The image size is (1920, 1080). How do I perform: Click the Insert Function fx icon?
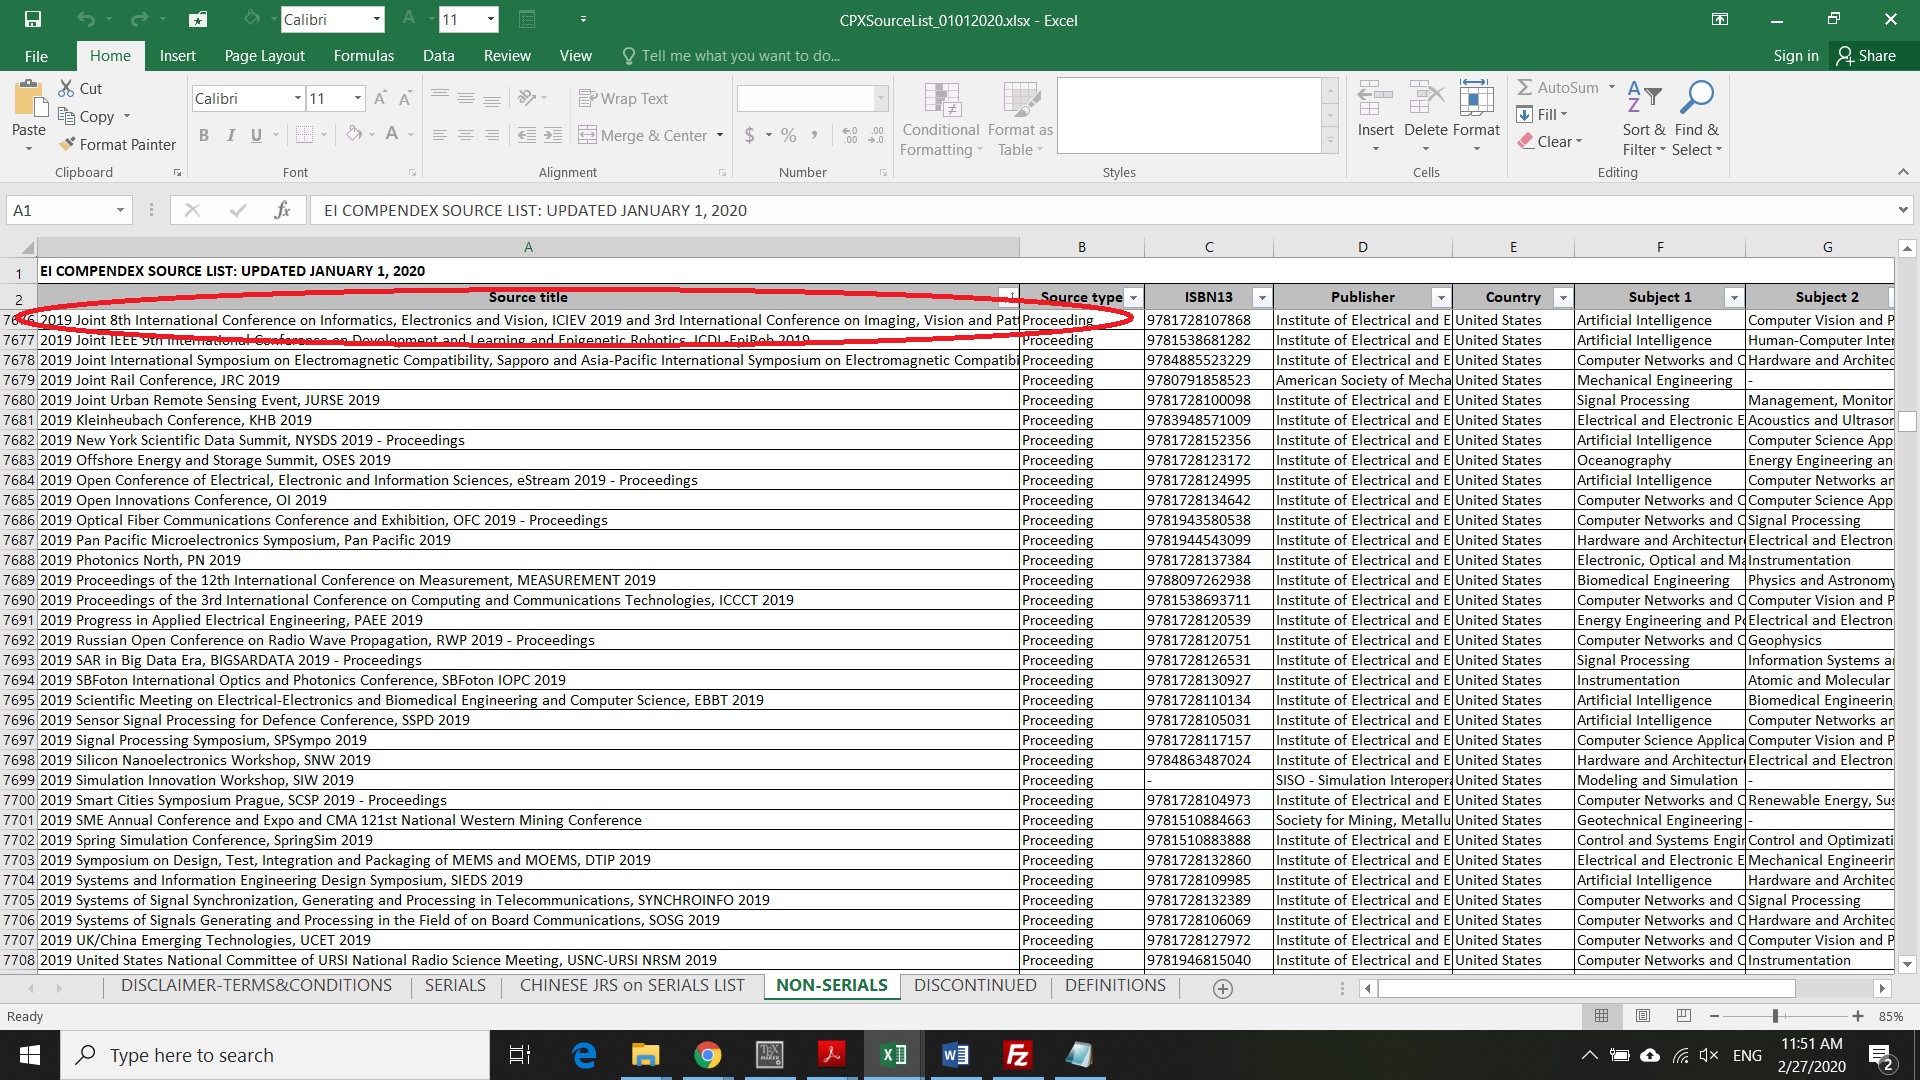coord(282,210)
